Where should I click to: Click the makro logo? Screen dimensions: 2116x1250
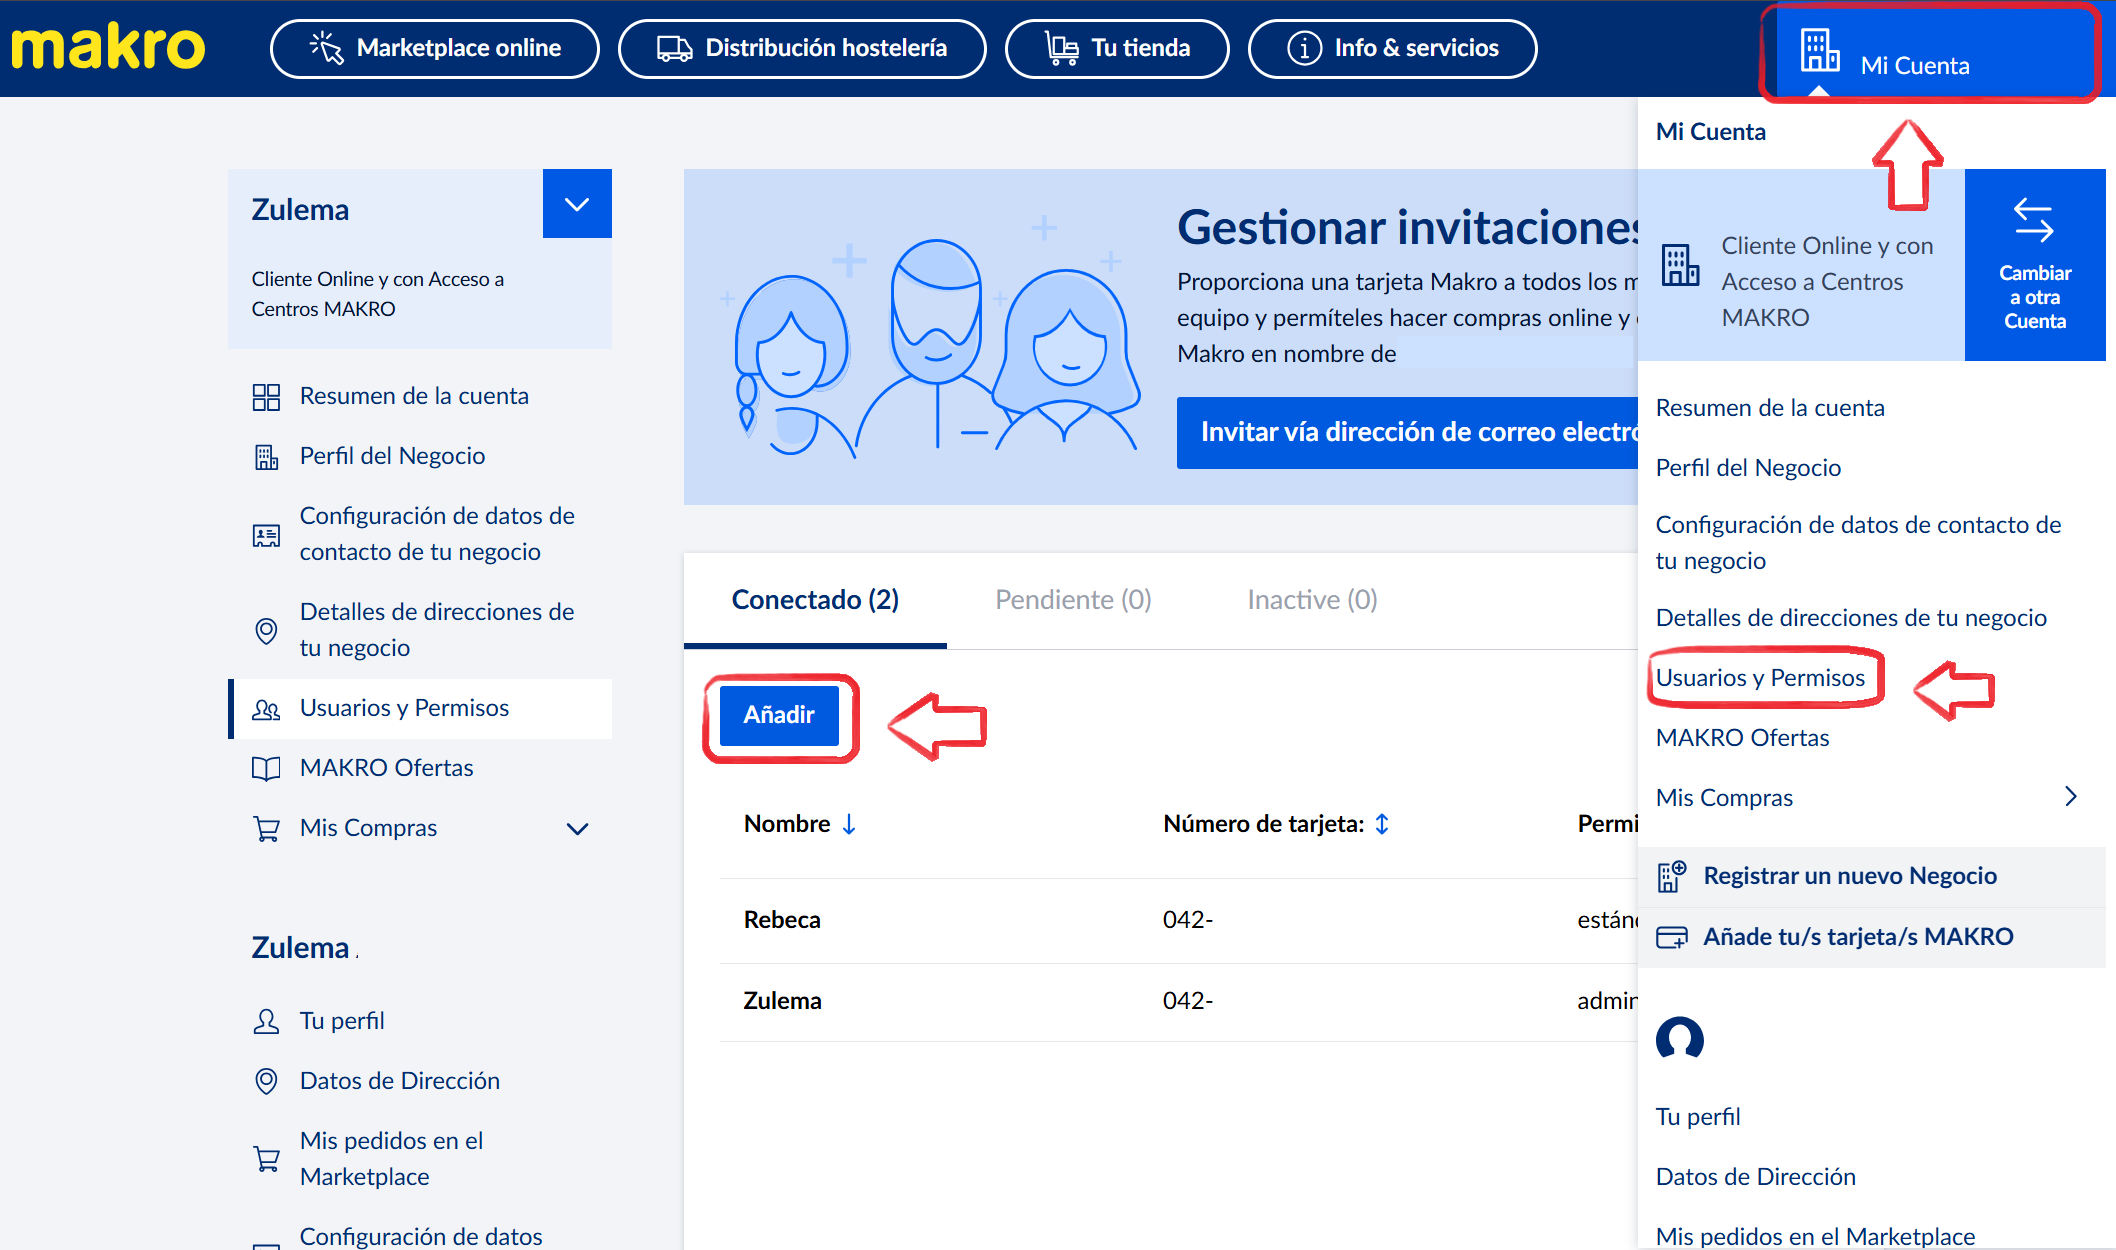(108, 48)
